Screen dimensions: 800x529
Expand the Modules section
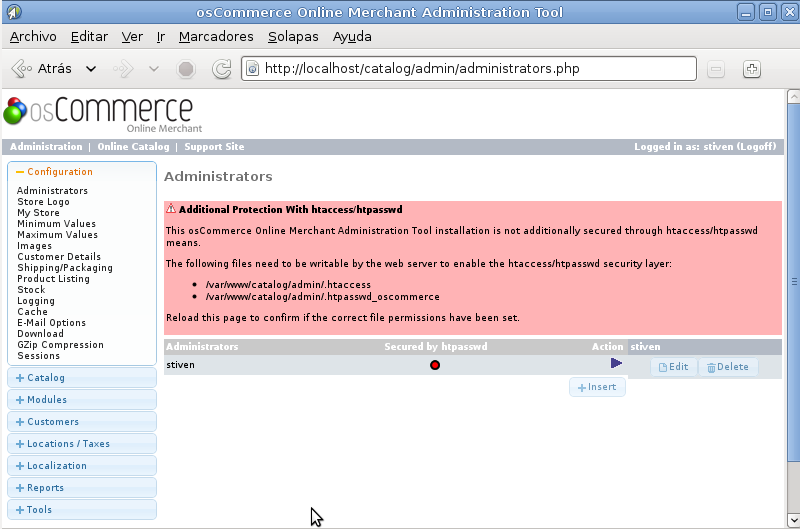click(82, 400)
